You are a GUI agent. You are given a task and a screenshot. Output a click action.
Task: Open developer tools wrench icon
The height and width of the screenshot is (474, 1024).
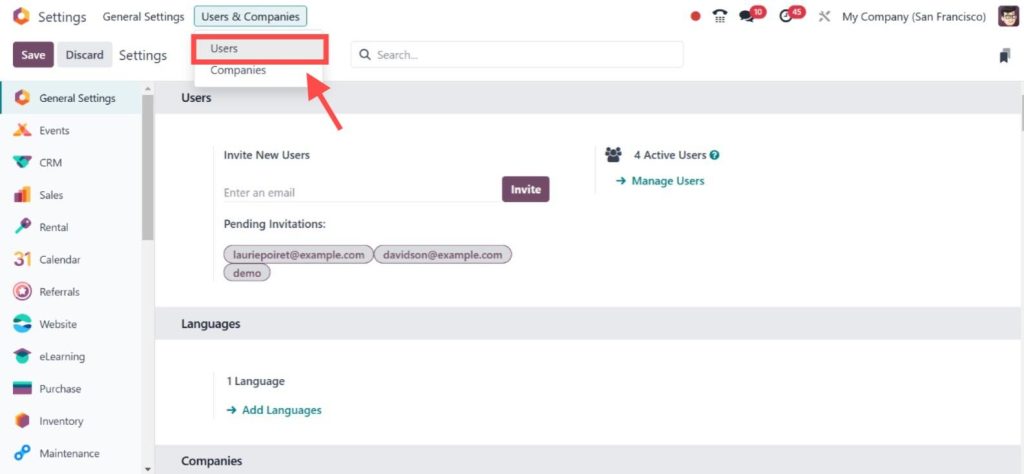coord(824,17)
